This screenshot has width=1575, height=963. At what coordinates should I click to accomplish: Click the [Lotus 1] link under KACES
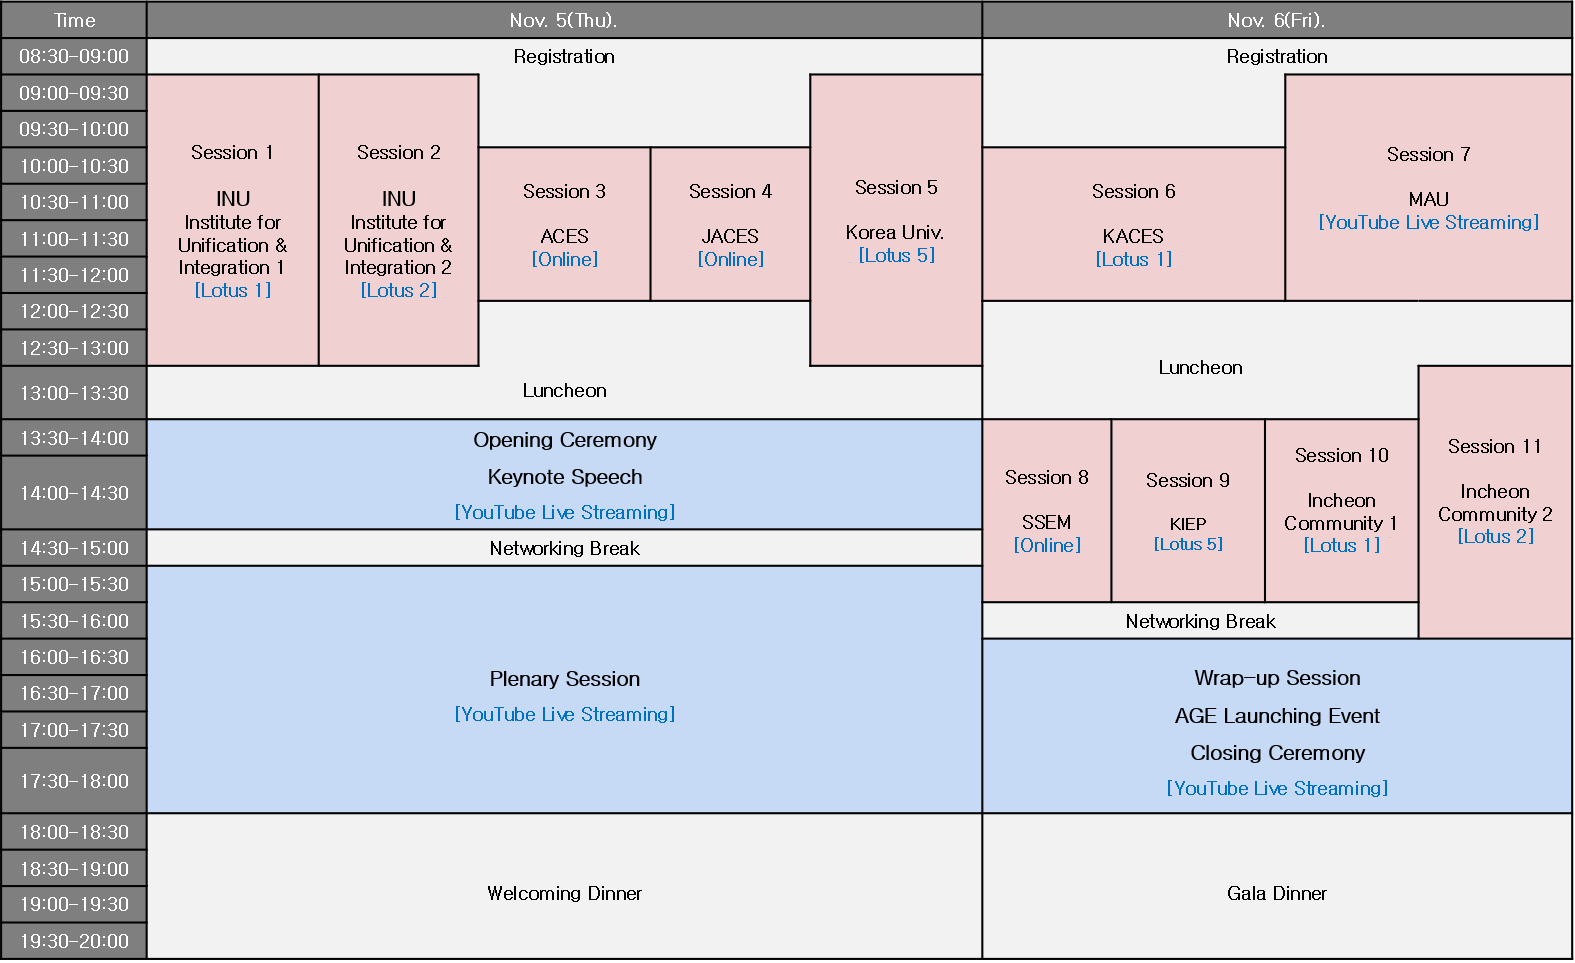click(1133, 259)
